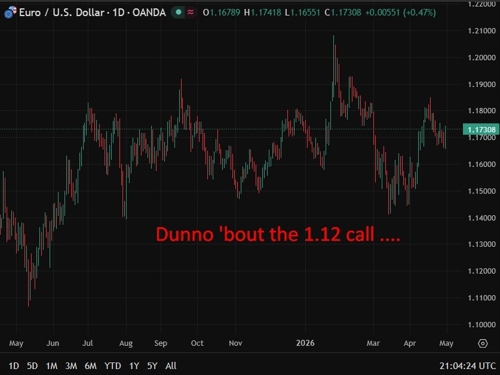Click the Sep label on time axis
500x375 pixels.
(x=161, y=343)
